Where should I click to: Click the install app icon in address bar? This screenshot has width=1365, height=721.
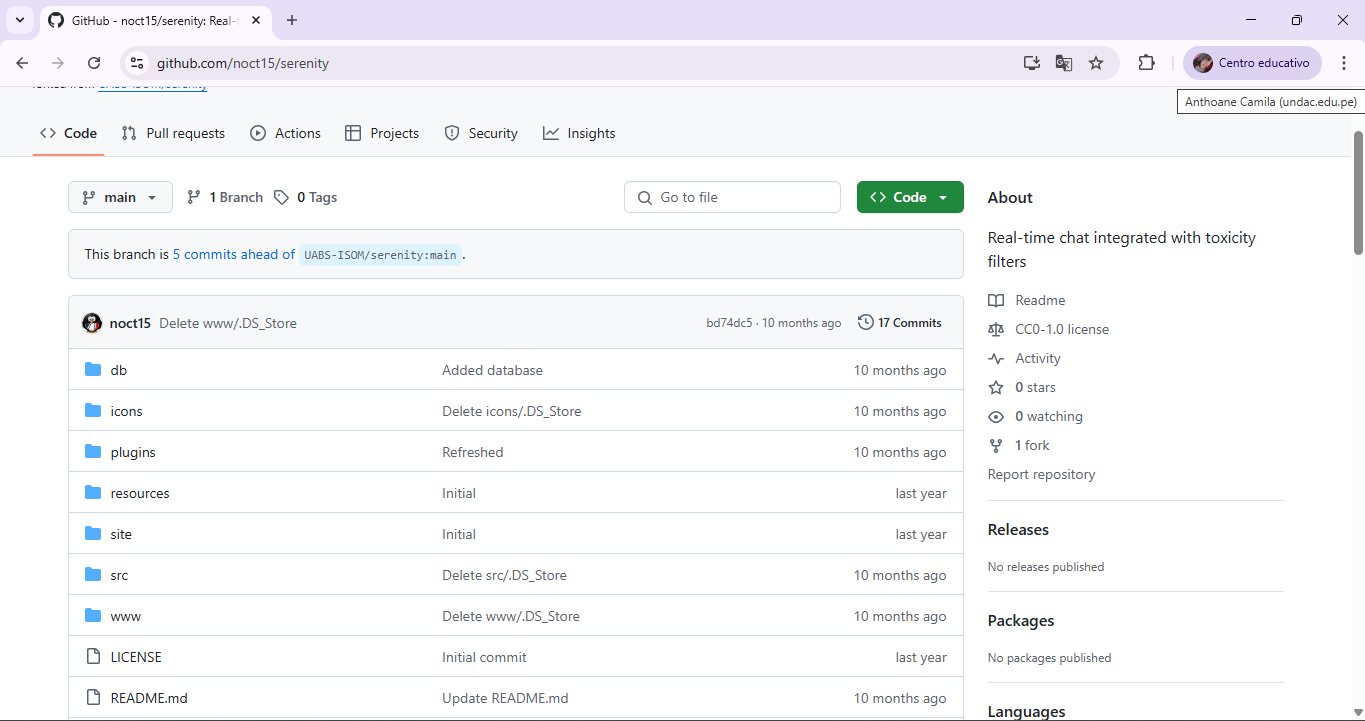pyautogui.click(x=1032, y=63)
